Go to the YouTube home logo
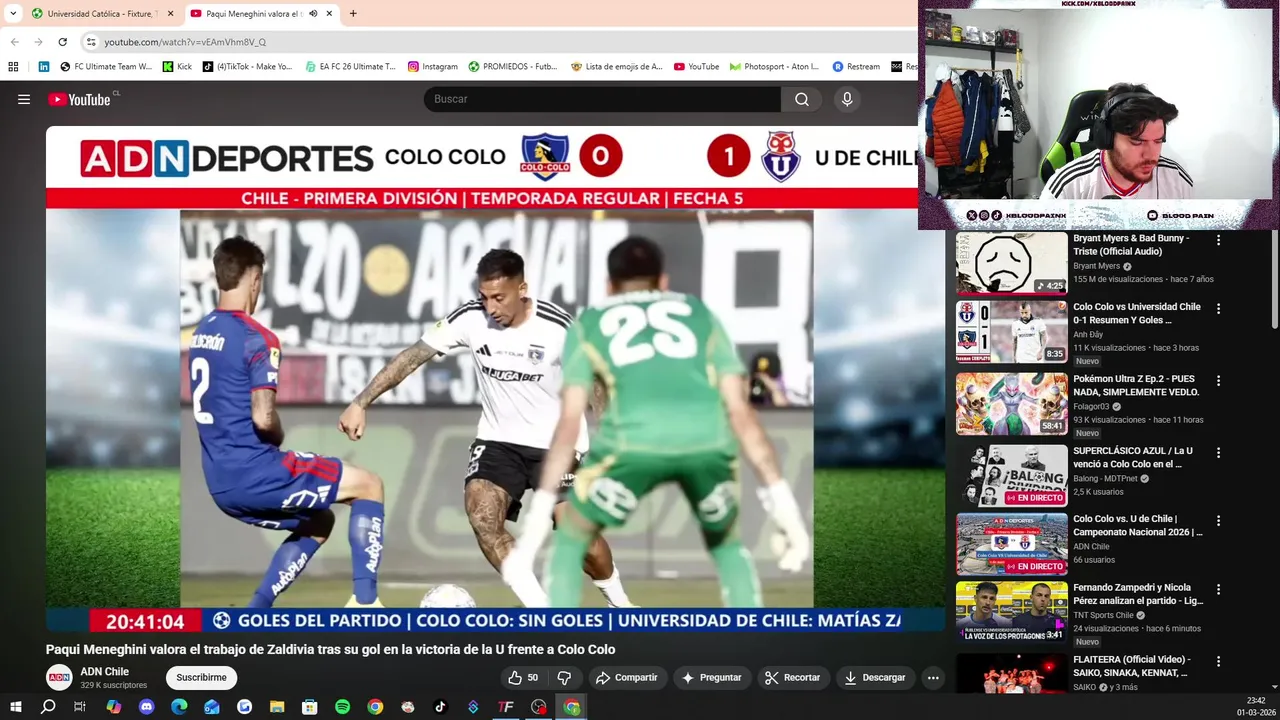This screenshot has width=1280, height=720. pos(79,99)
